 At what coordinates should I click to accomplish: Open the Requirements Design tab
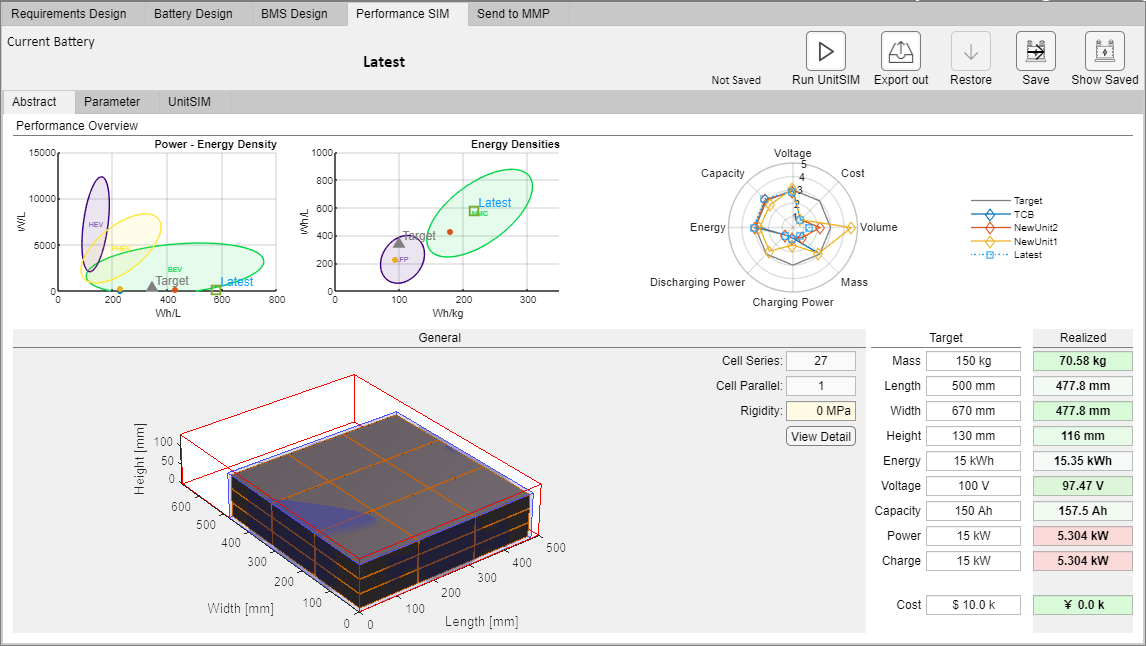[69, 14]
